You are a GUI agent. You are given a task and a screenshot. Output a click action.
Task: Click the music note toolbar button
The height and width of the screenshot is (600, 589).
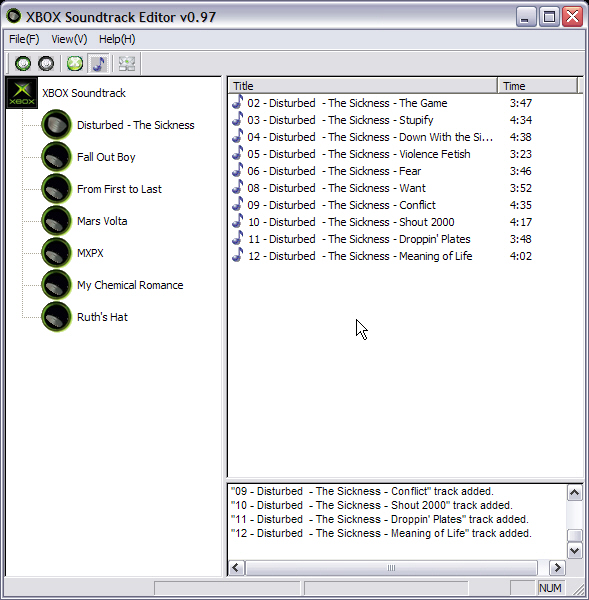99,64
